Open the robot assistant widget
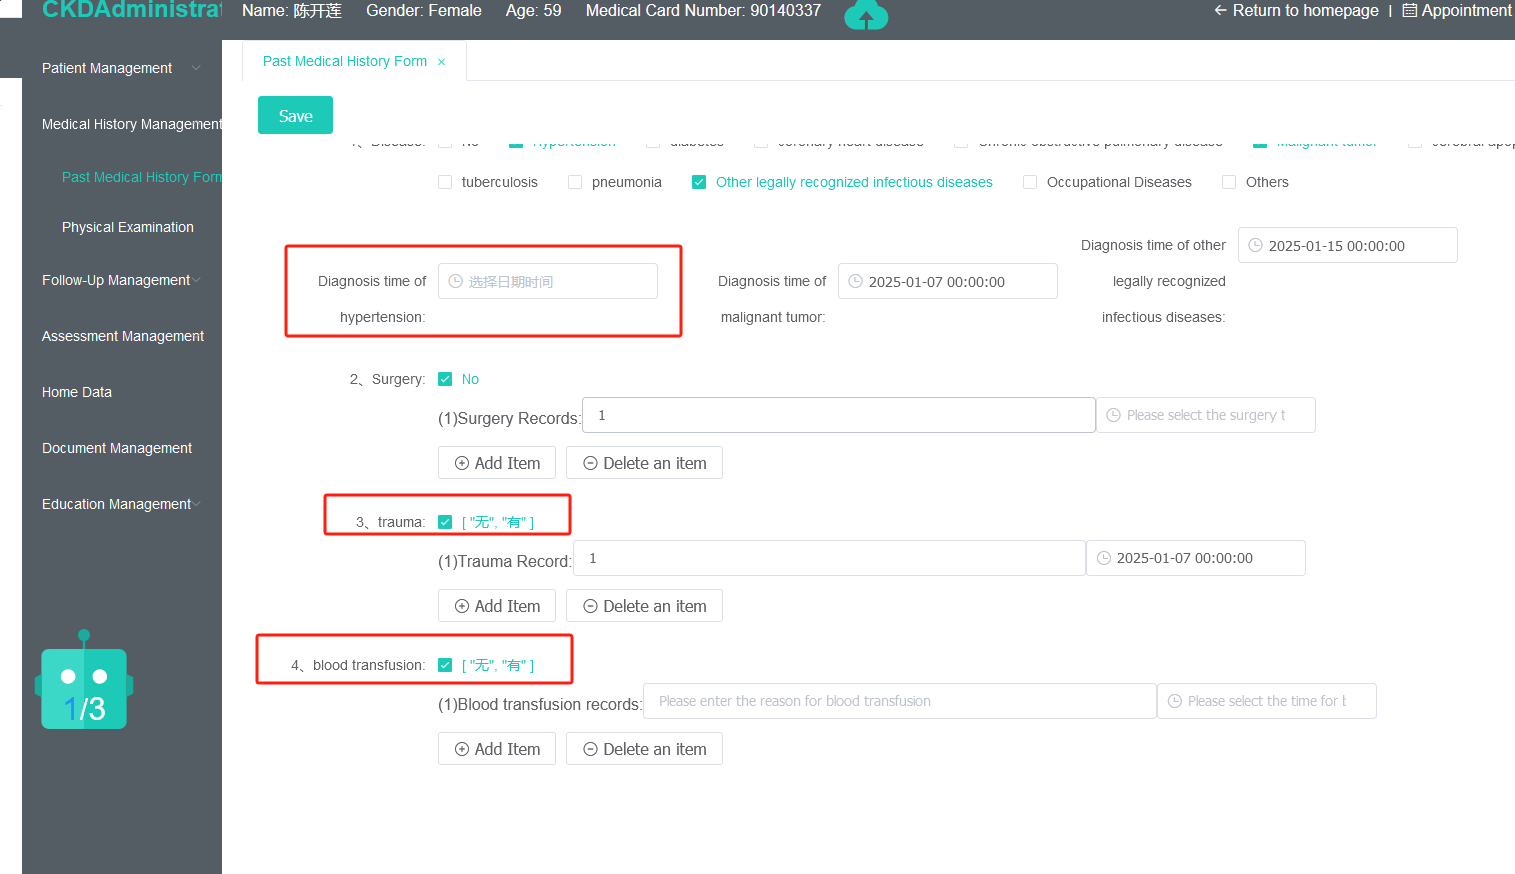 [84, 680]
